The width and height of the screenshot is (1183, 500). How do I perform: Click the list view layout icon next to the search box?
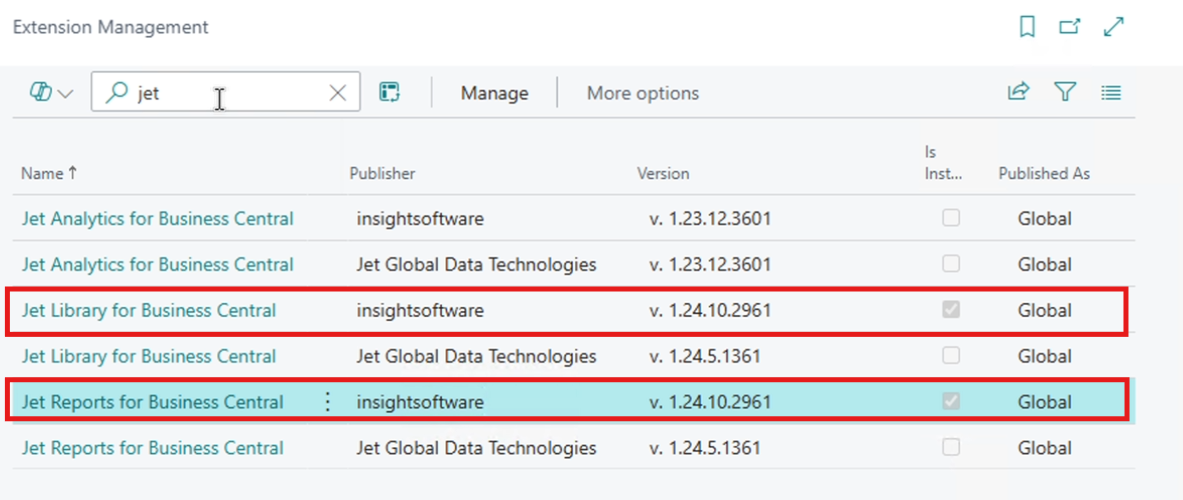(389, 93)
